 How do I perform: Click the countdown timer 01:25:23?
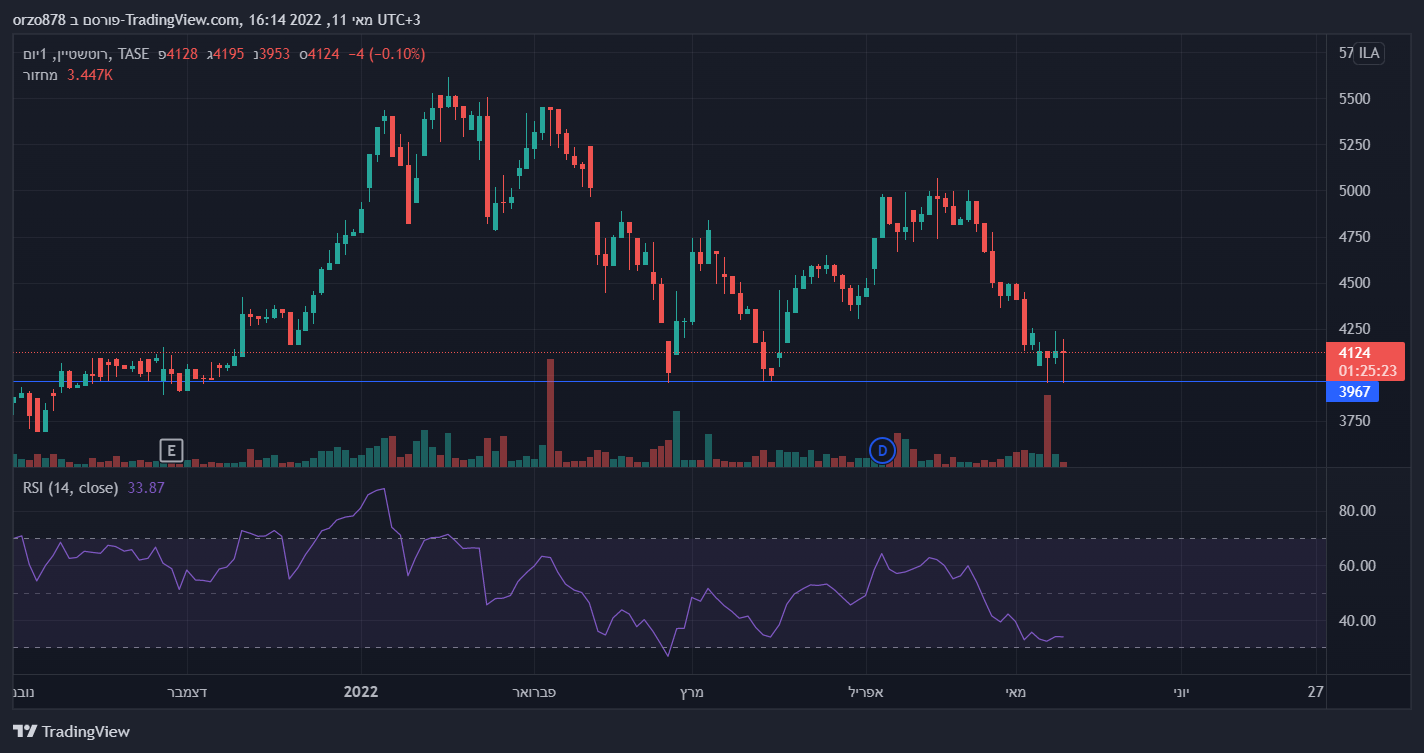point(1366,371)
